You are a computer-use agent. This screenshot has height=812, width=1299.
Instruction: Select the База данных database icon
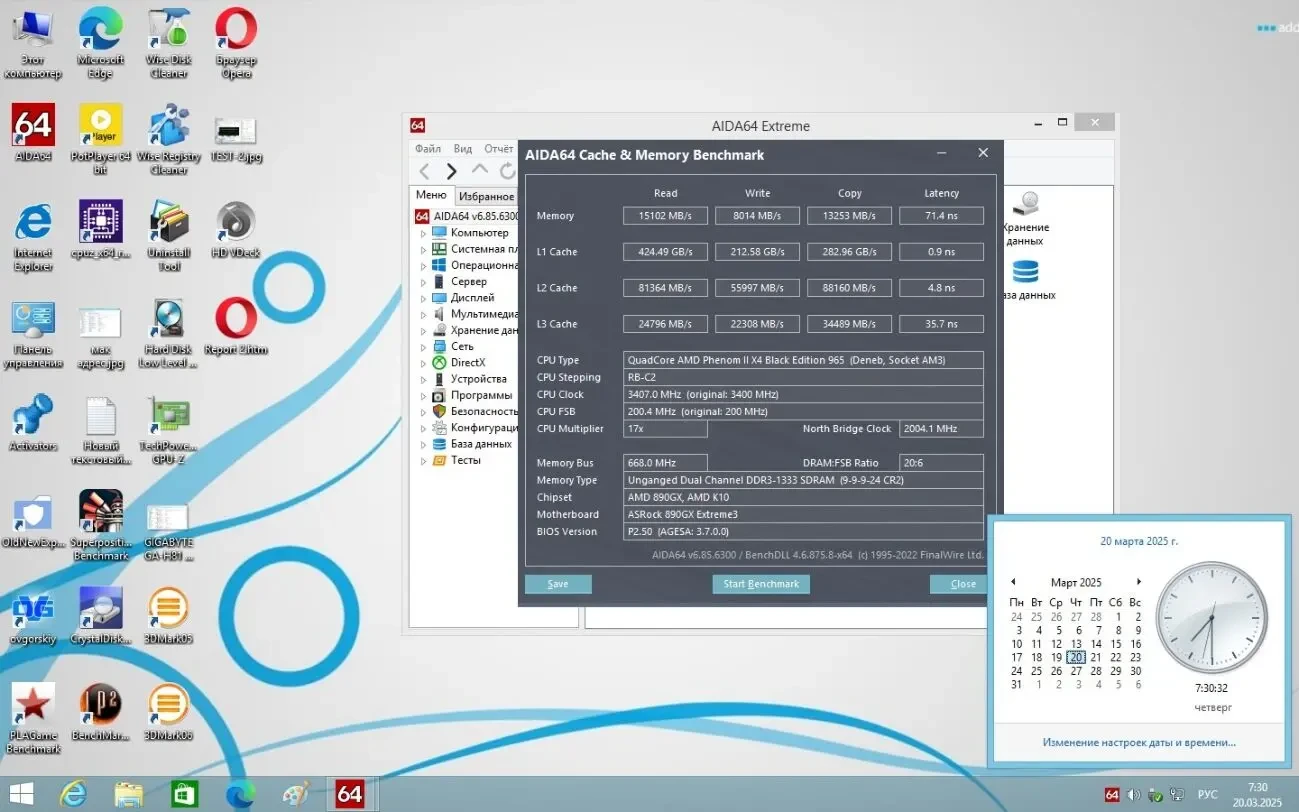(x=440, y=444)
